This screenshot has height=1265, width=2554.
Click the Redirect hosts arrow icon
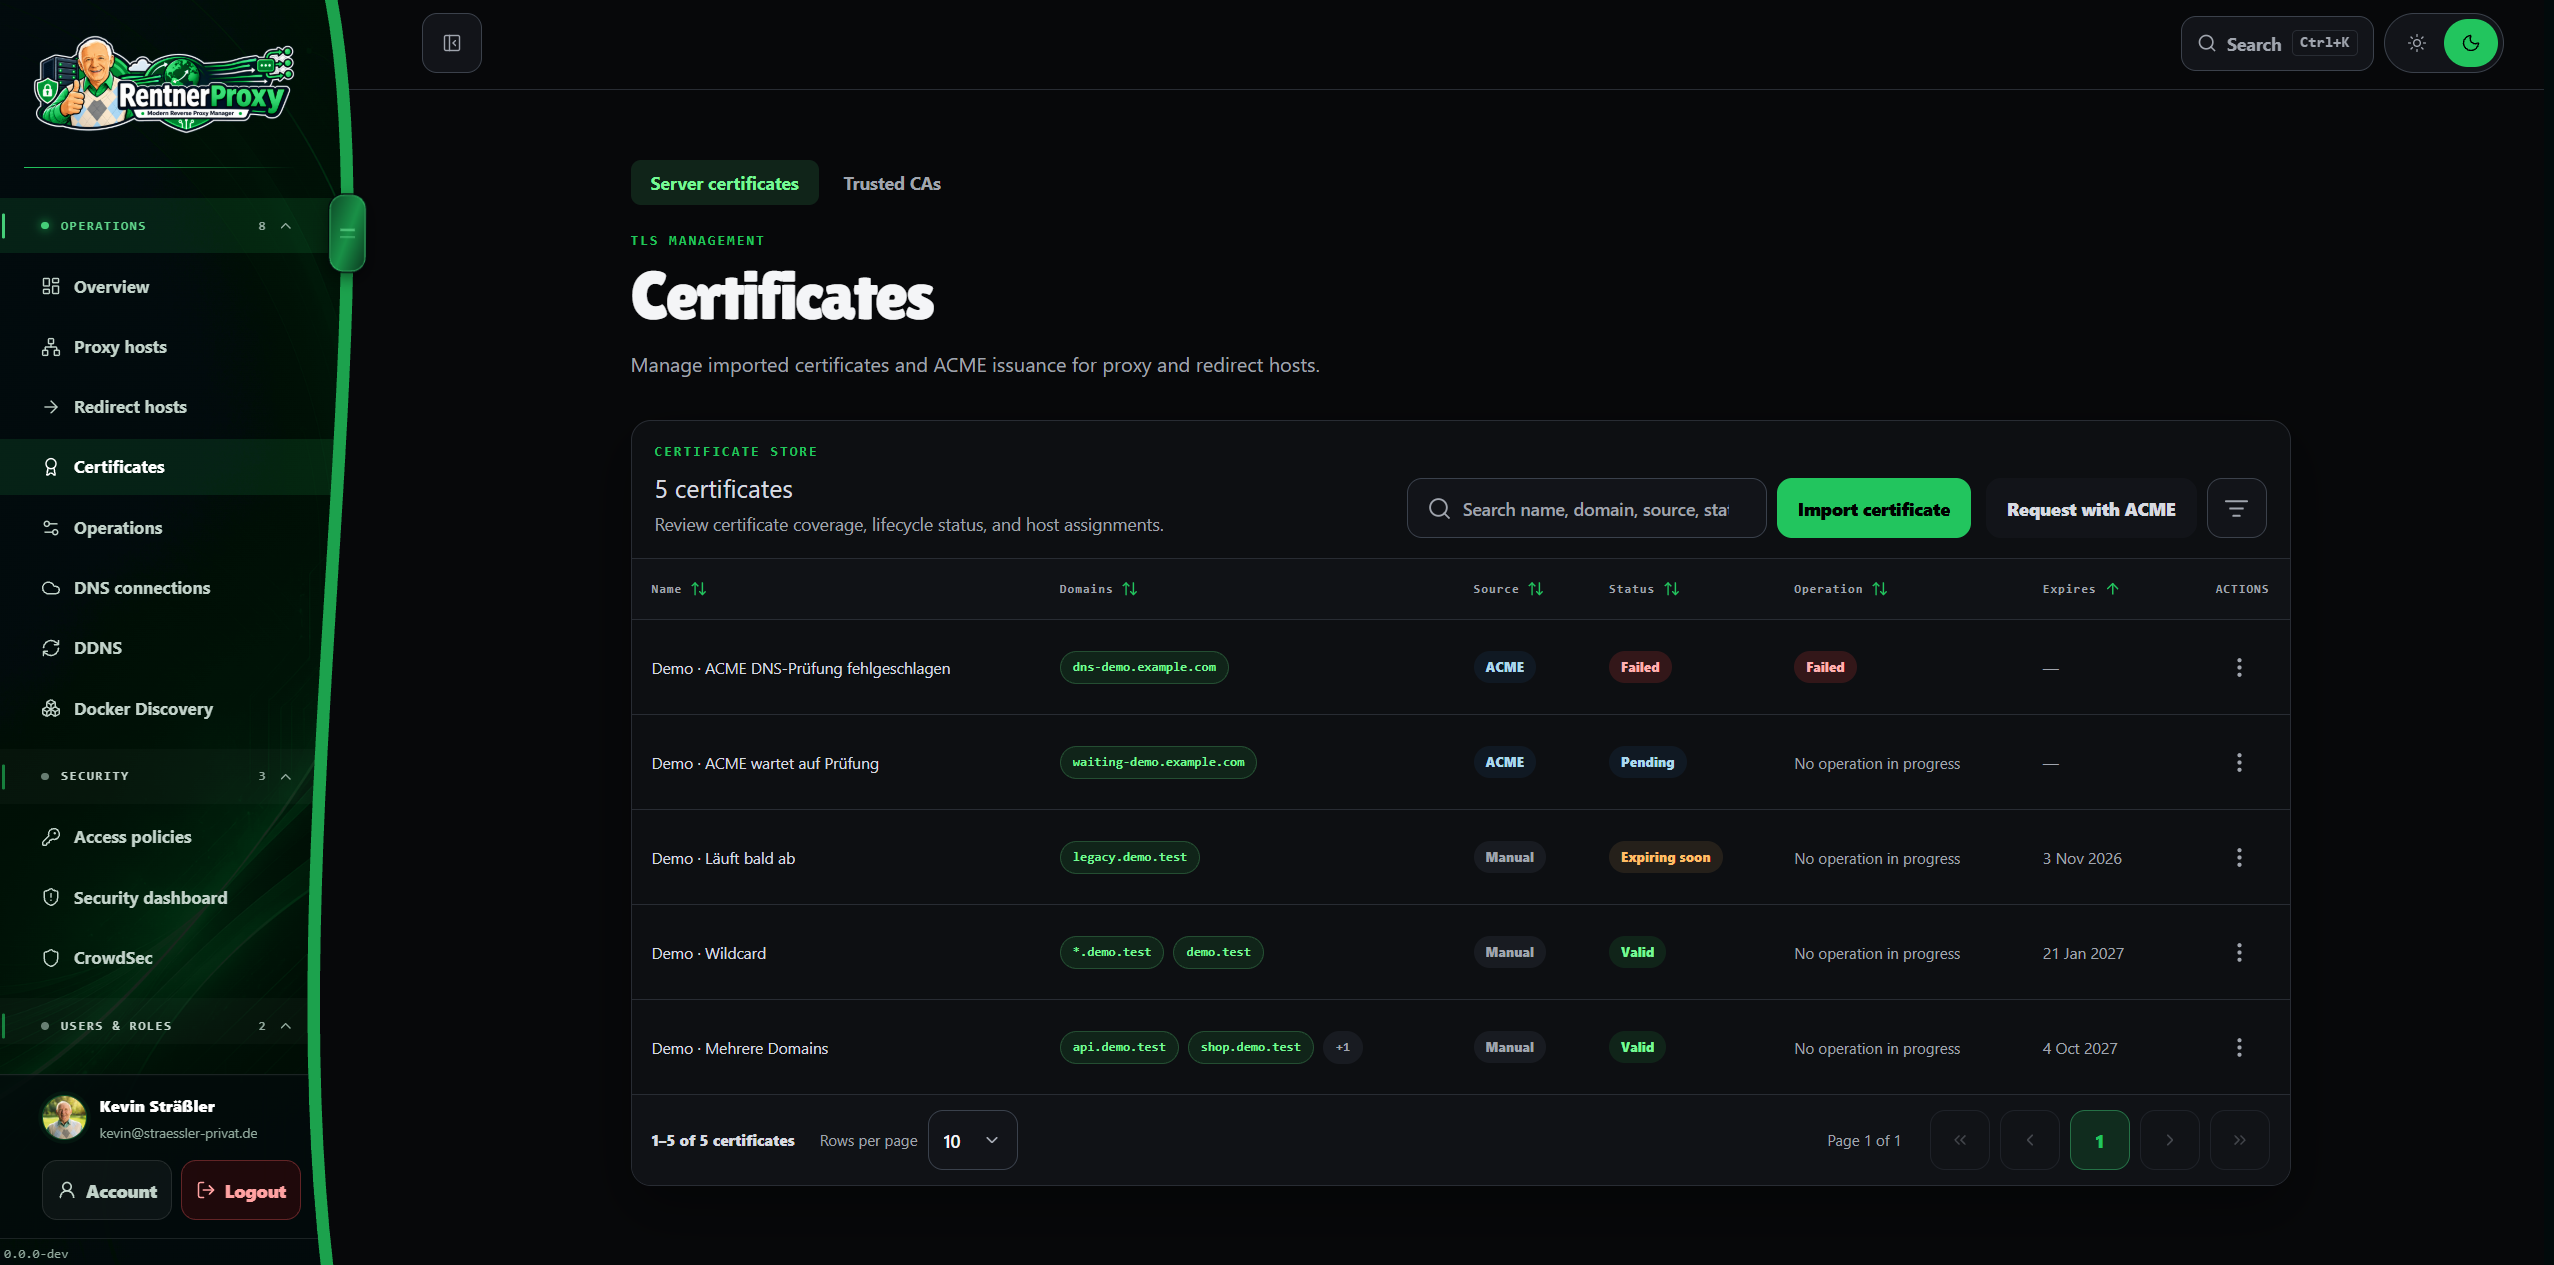click(51, 407)
